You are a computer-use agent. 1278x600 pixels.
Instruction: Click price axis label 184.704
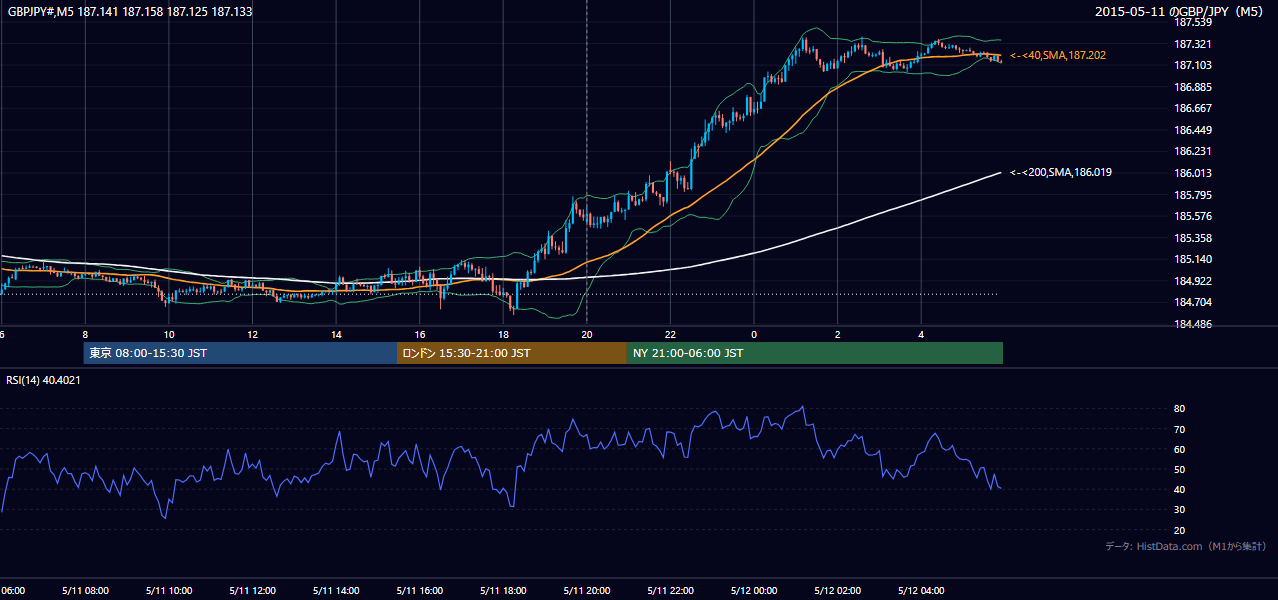(x=1192, y=302)
